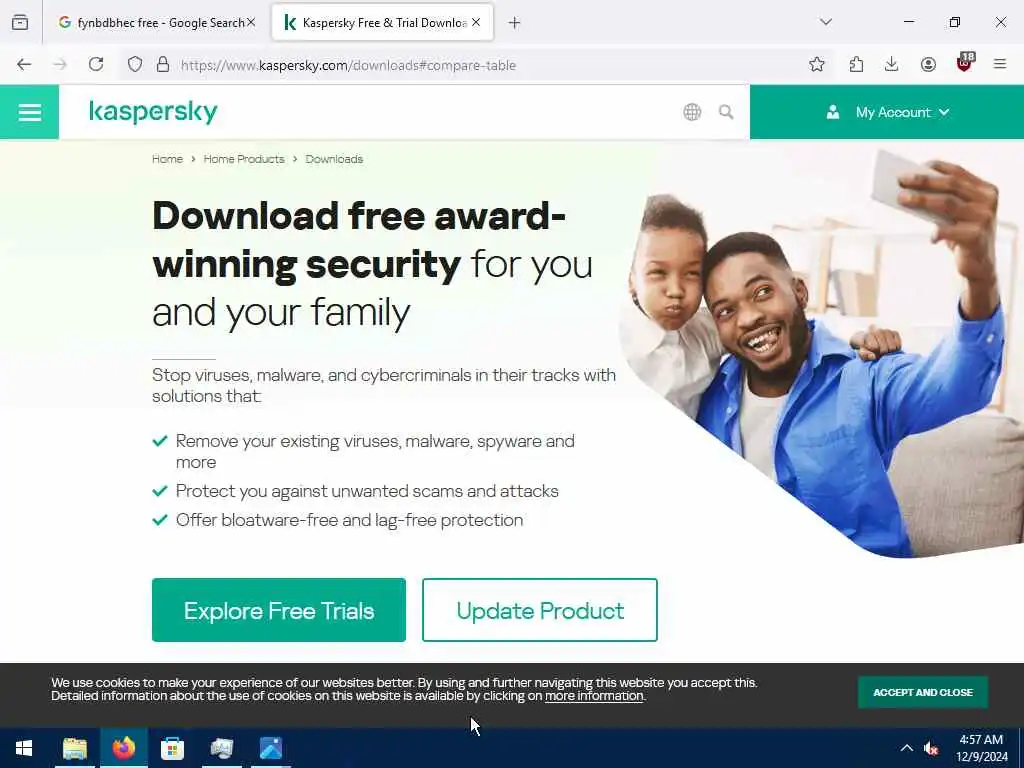Open the Firefox account icon

pyautogui.click(x=928, y=64)
